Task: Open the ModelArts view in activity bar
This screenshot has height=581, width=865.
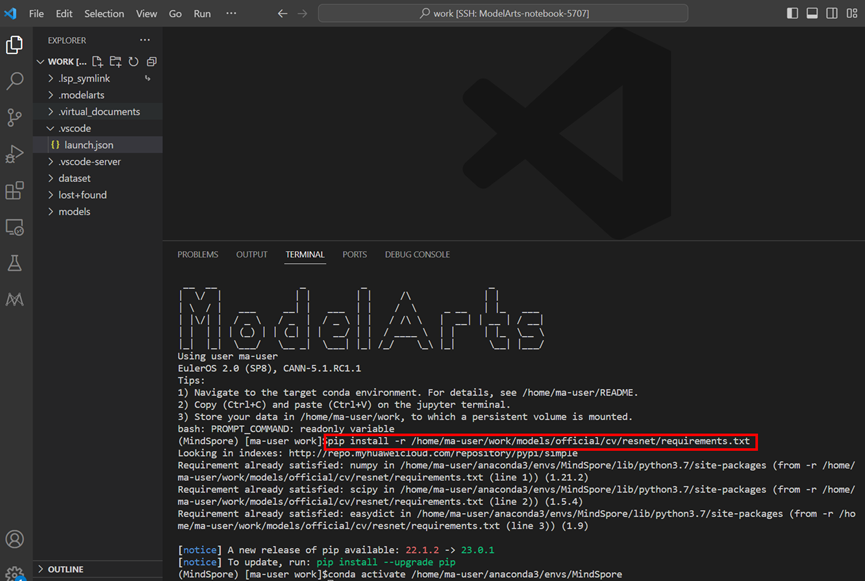Action: (x=14, y=300)
